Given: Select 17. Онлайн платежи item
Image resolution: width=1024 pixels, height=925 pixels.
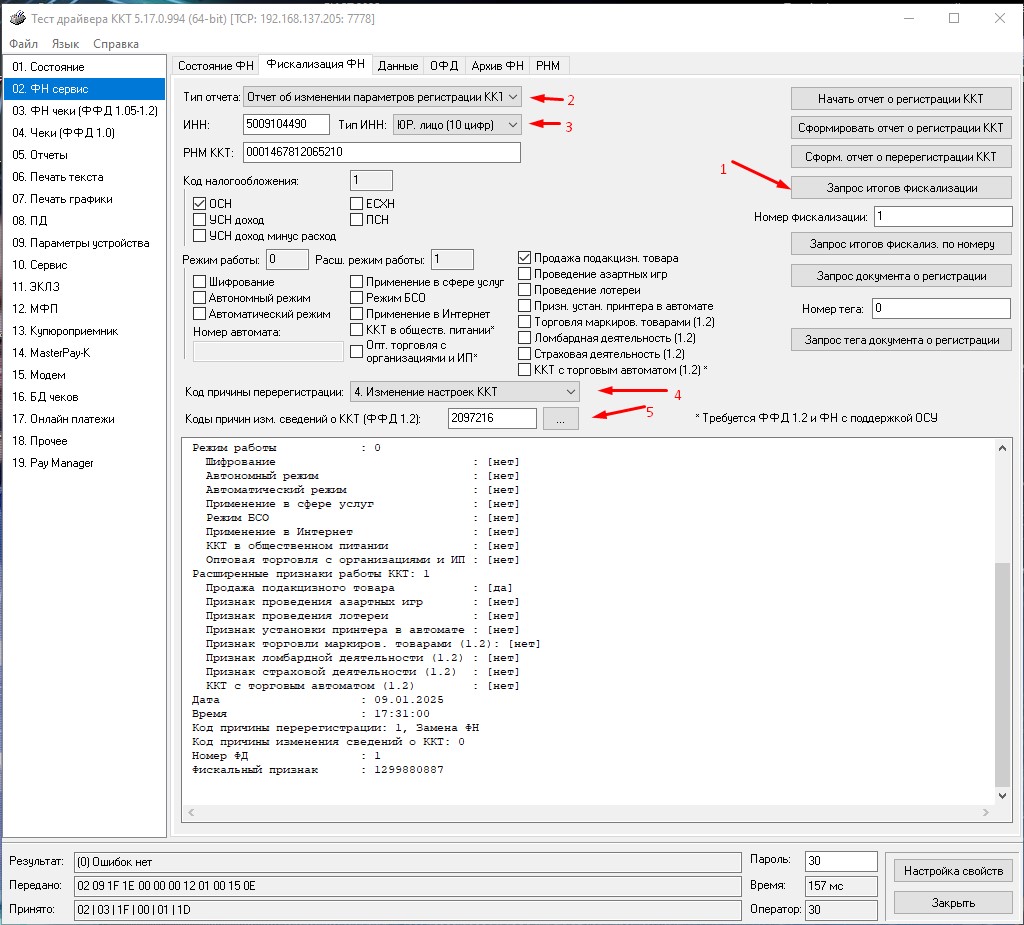Looking at the screenshot, I should tap(85, 419).
